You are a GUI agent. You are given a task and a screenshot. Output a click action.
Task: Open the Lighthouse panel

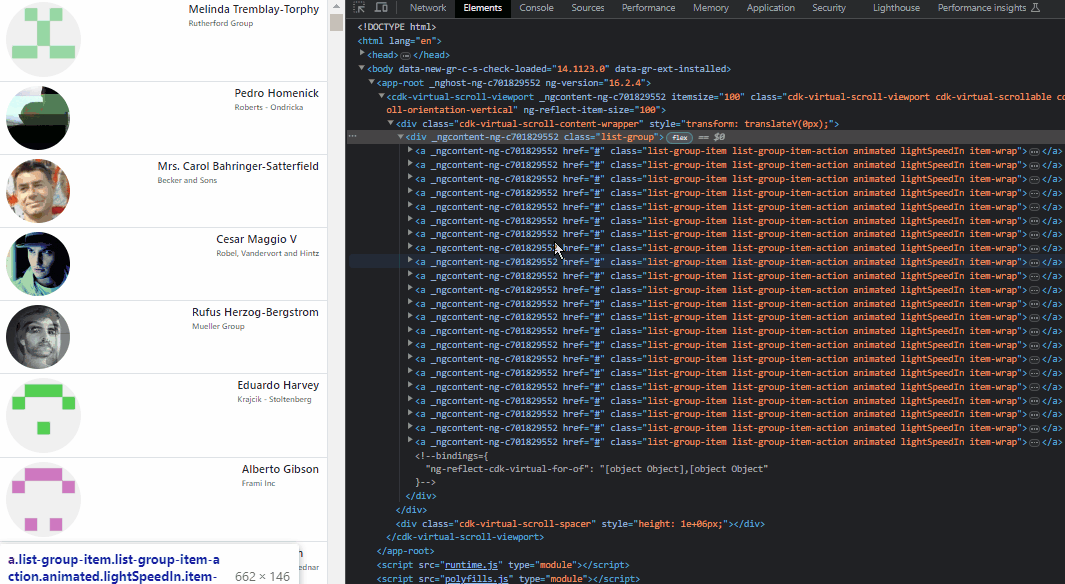[895, 8]
